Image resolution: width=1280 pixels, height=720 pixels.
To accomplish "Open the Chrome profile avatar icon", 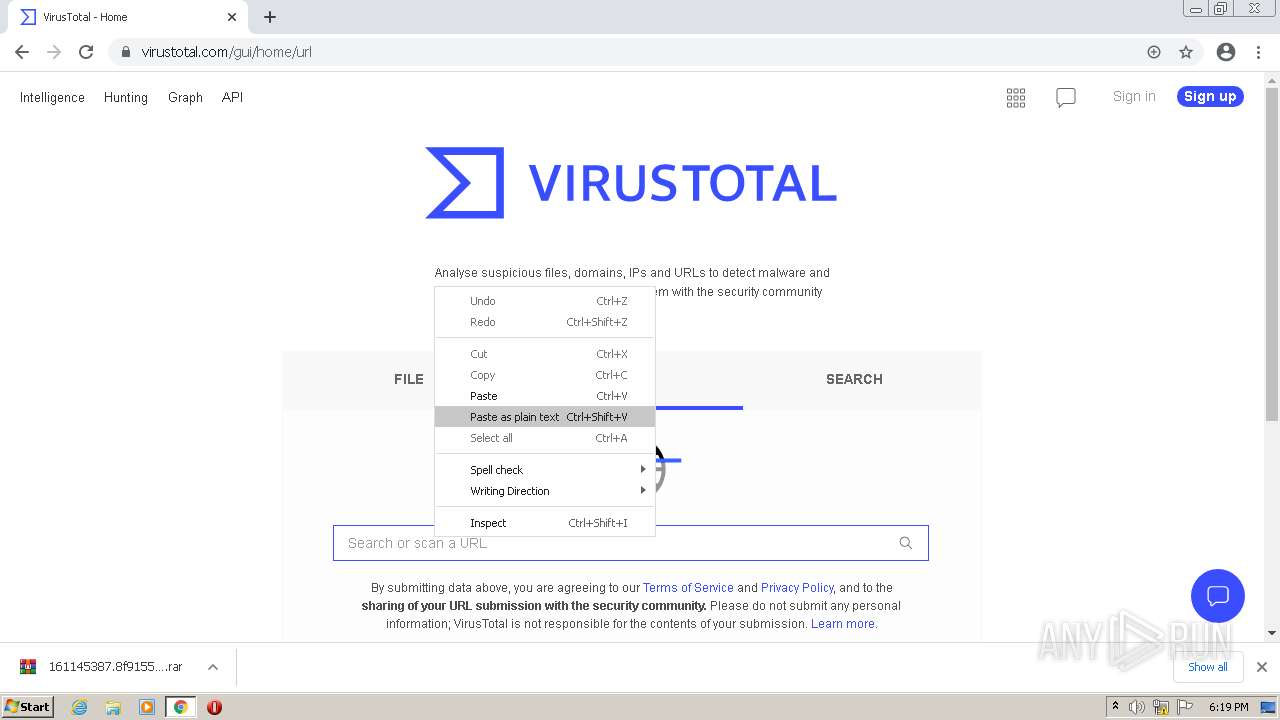I will coord(1226,52).
